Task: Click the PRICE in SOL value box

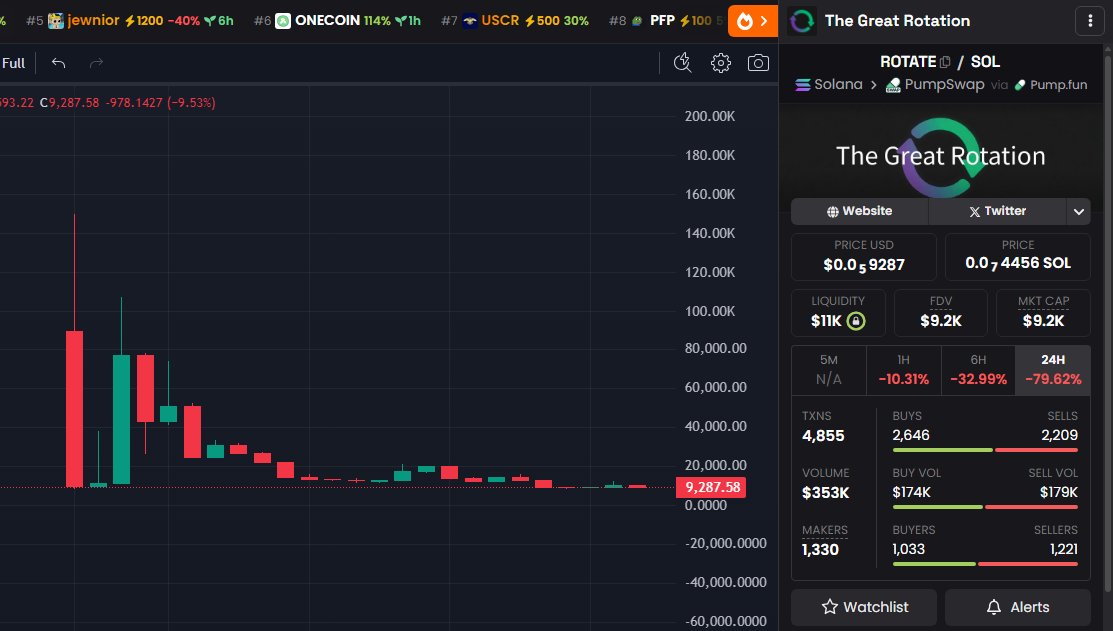Action: (1017, 257)
